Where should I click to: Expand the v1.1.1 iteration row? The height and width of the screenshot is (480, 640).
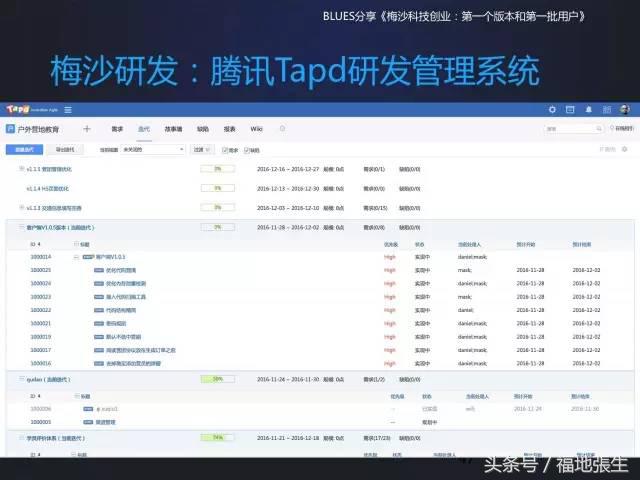pyautogui.click(x=21, y=169)
